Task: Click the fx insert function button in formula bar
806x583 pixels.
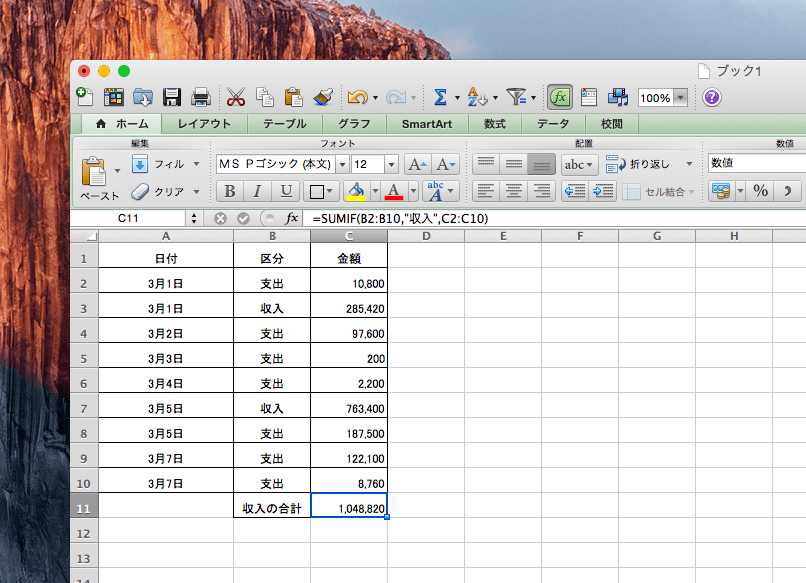Action: point(292,218)
